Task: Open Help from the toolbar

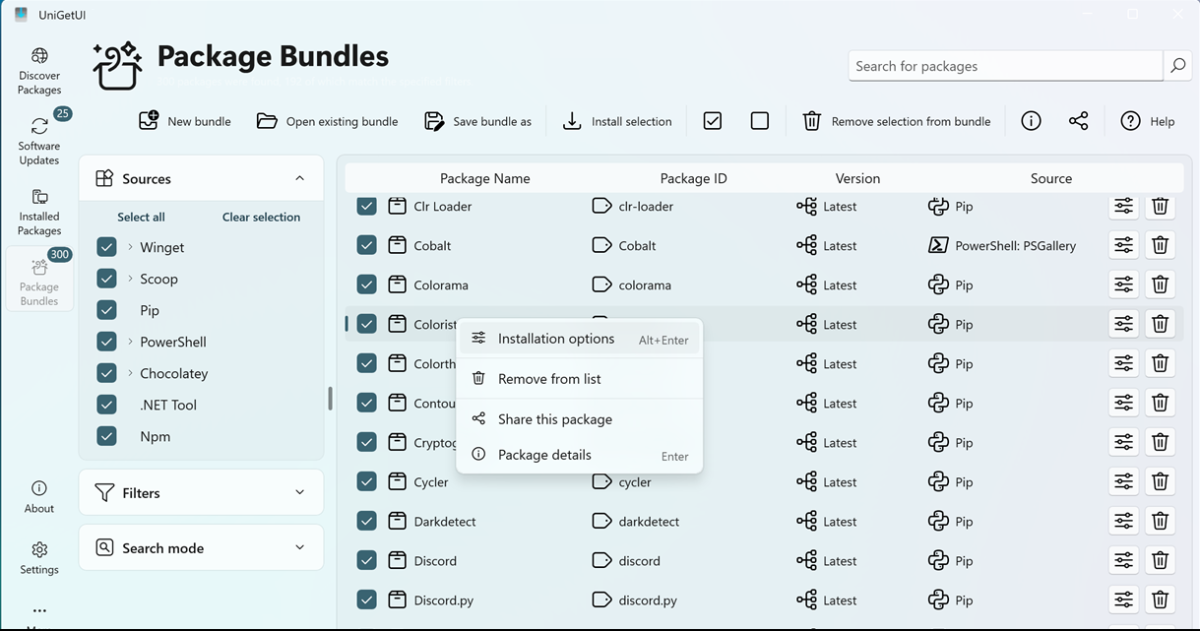Action: coord(1148,121)
